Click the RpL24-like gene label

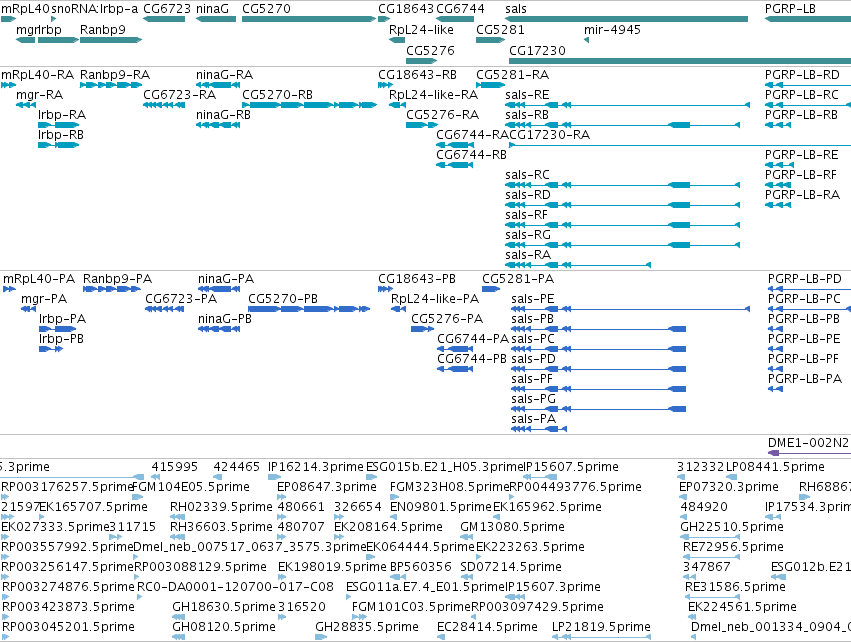pos(421,30)
